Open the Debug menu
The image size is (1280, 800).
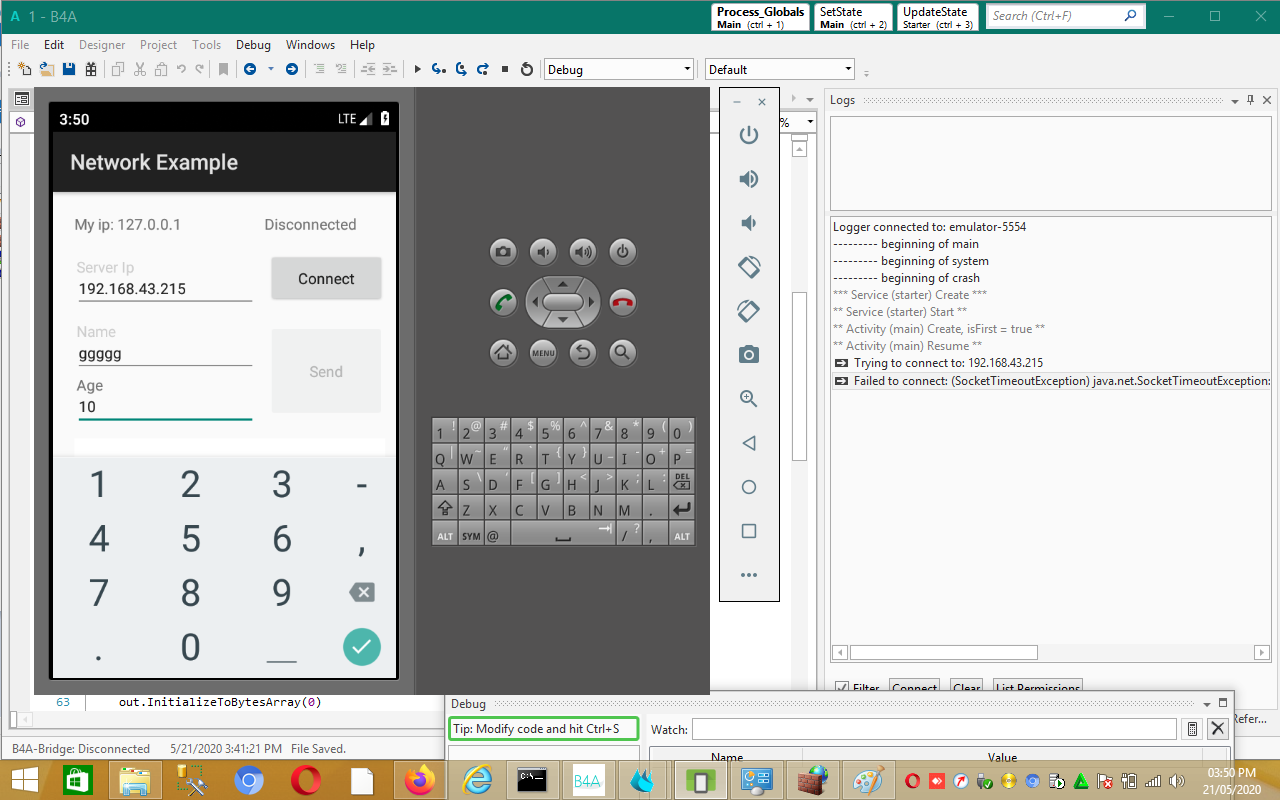pyautogui.click(x=253, y=45)
